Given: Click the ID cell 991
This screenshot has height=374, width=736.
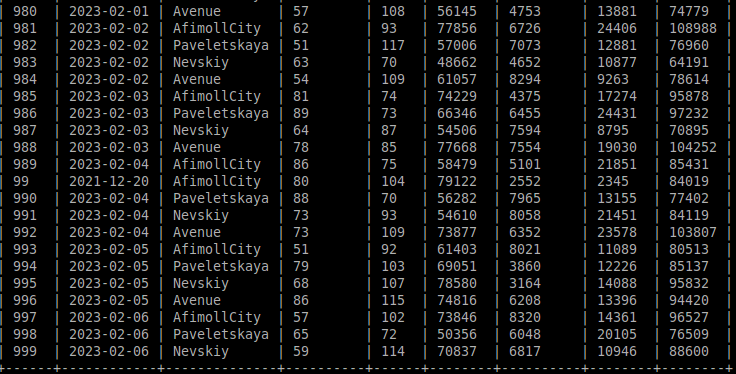Looking at the screenshot, I should 25,215.
